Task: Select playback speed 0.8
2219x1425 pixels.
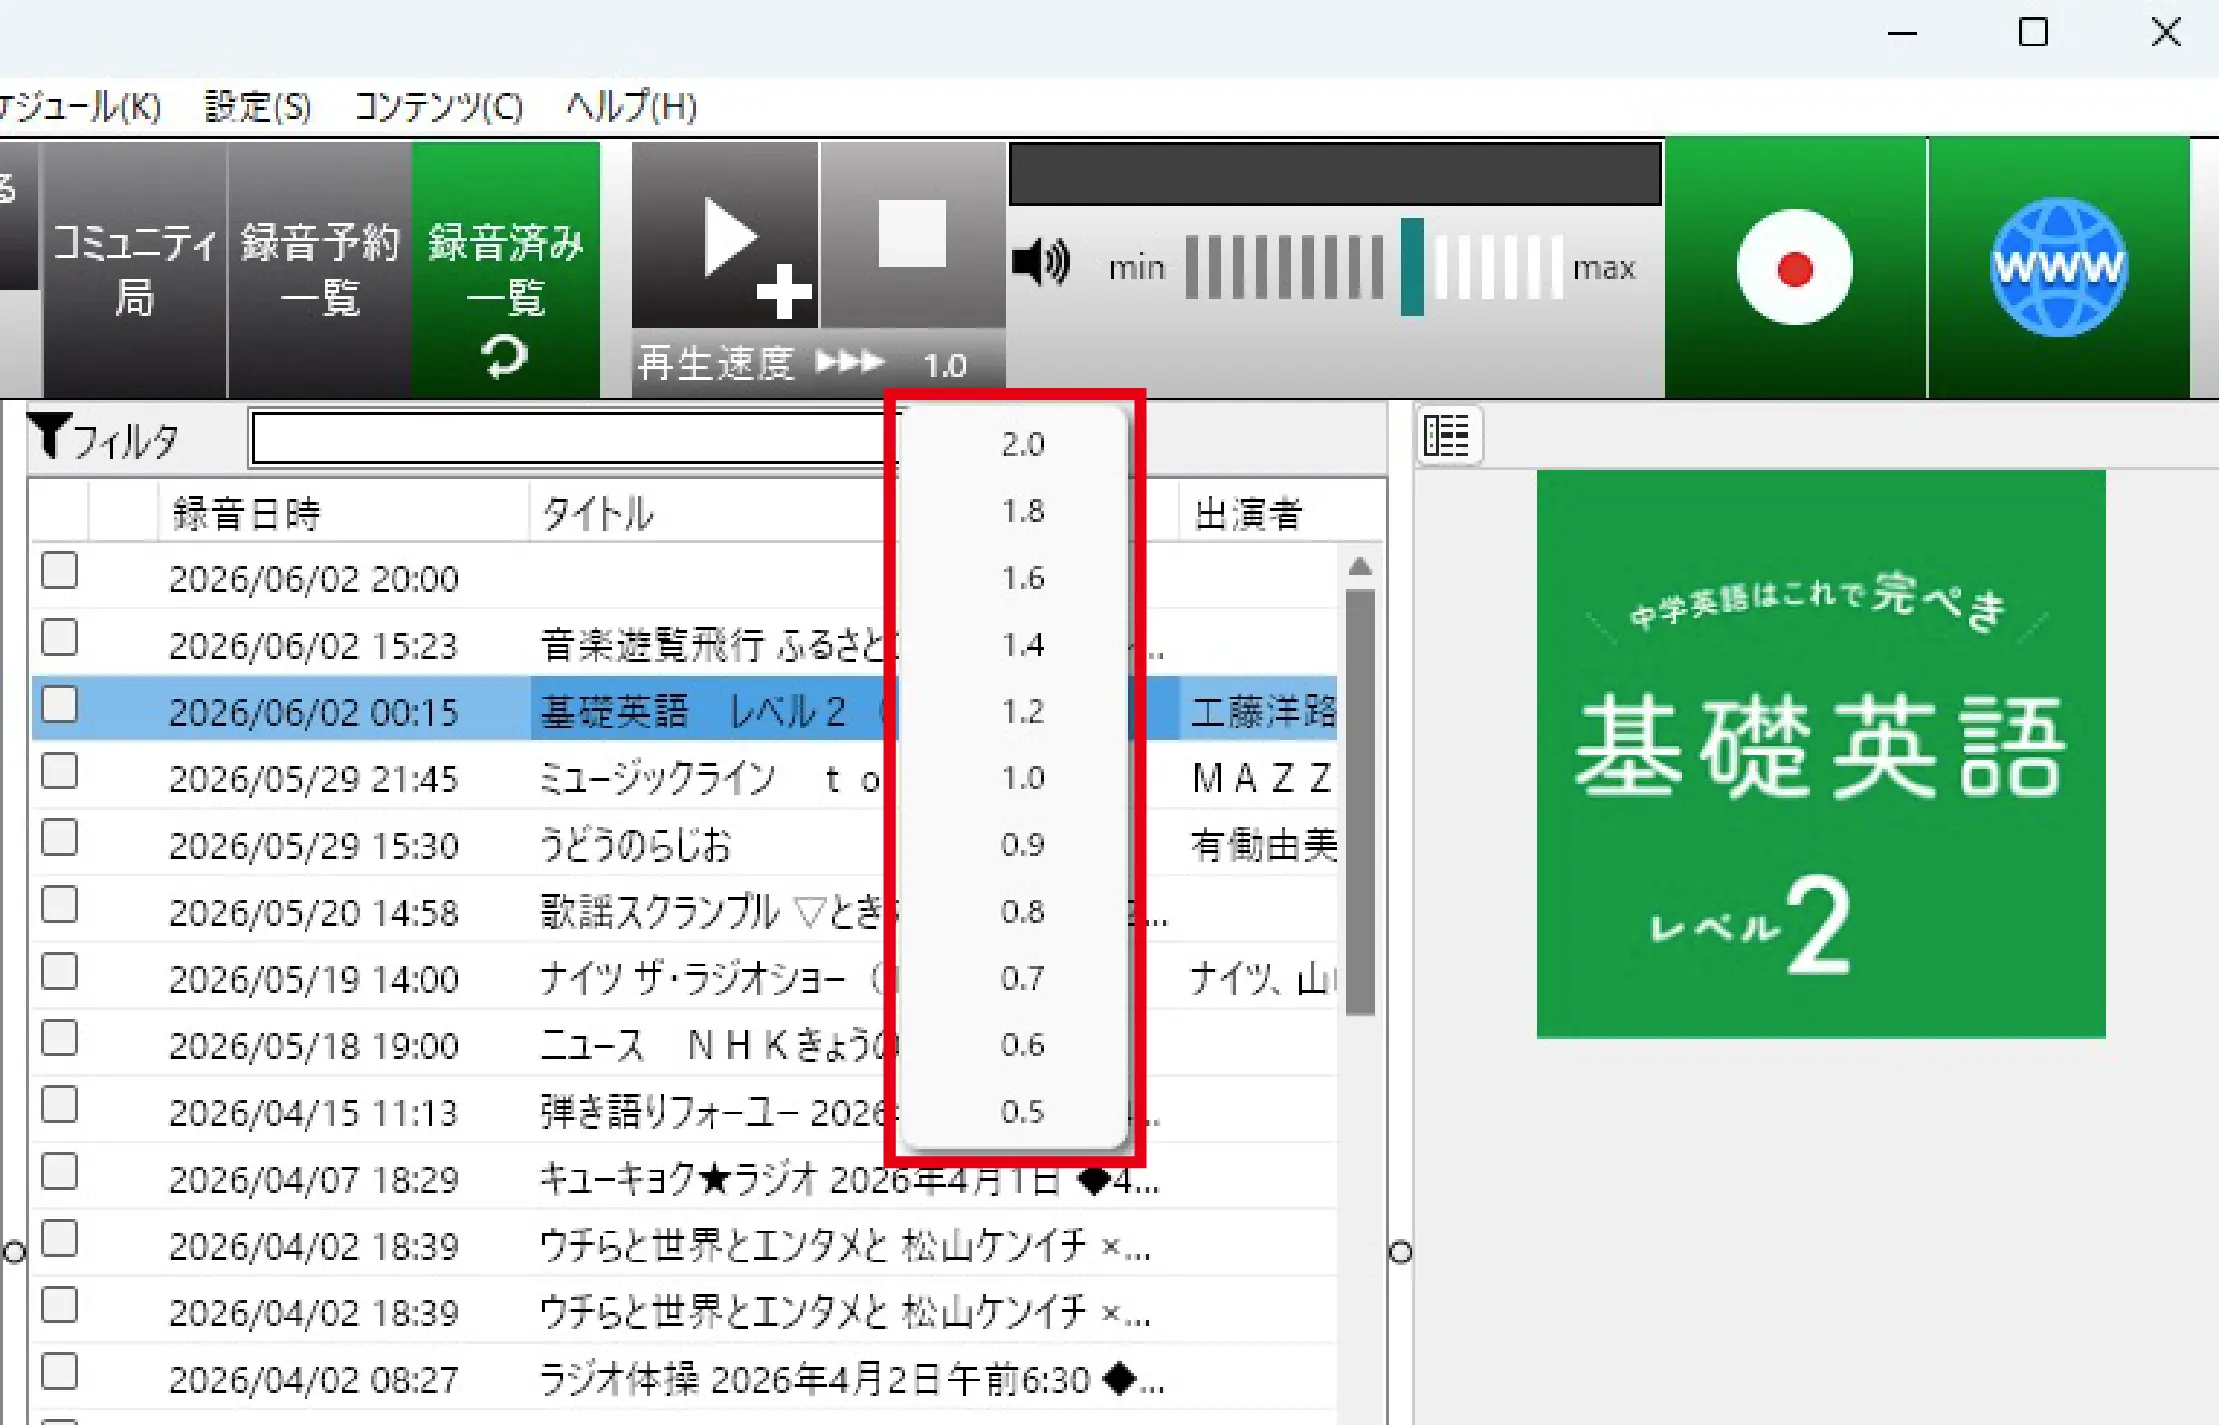Action: coord(1022,912)
